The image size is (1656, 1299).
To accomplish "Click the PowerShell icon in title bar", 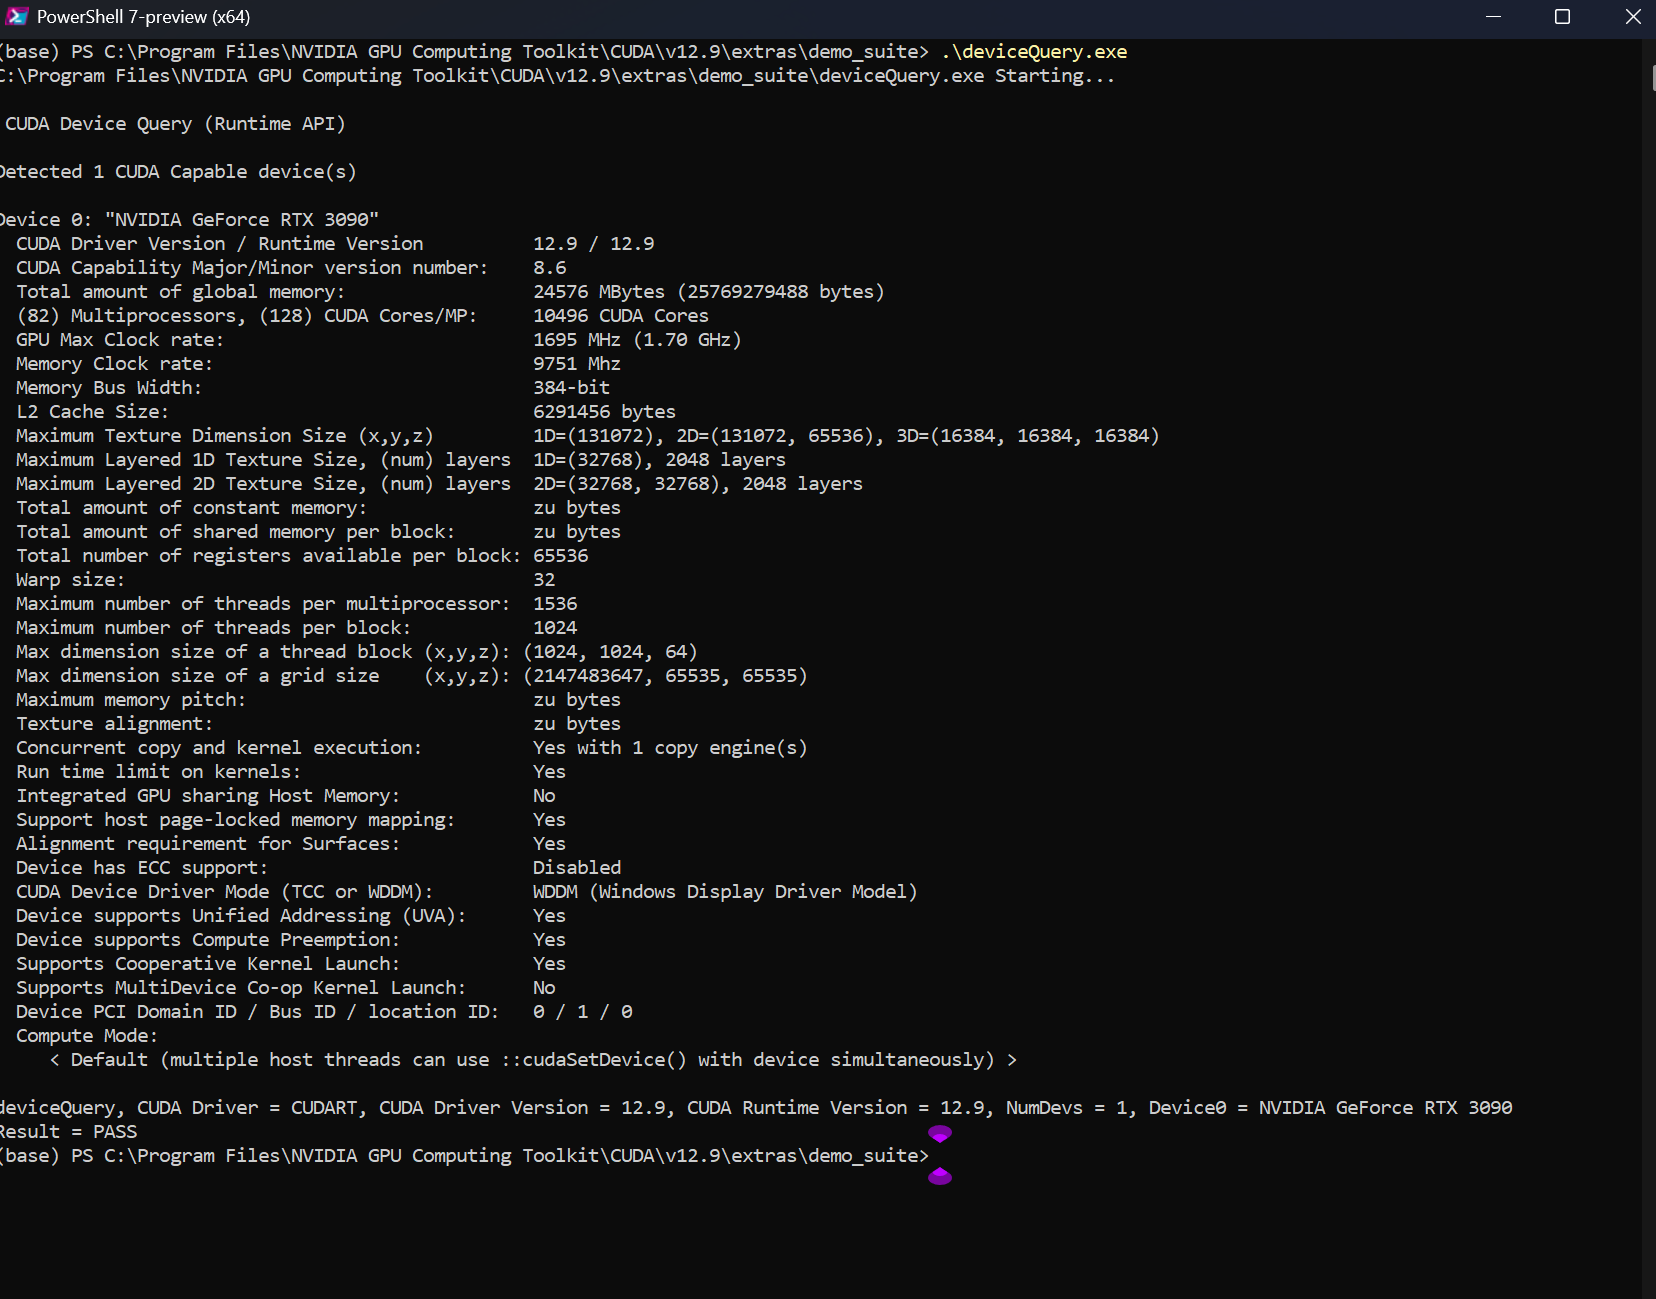I will 17,16.
